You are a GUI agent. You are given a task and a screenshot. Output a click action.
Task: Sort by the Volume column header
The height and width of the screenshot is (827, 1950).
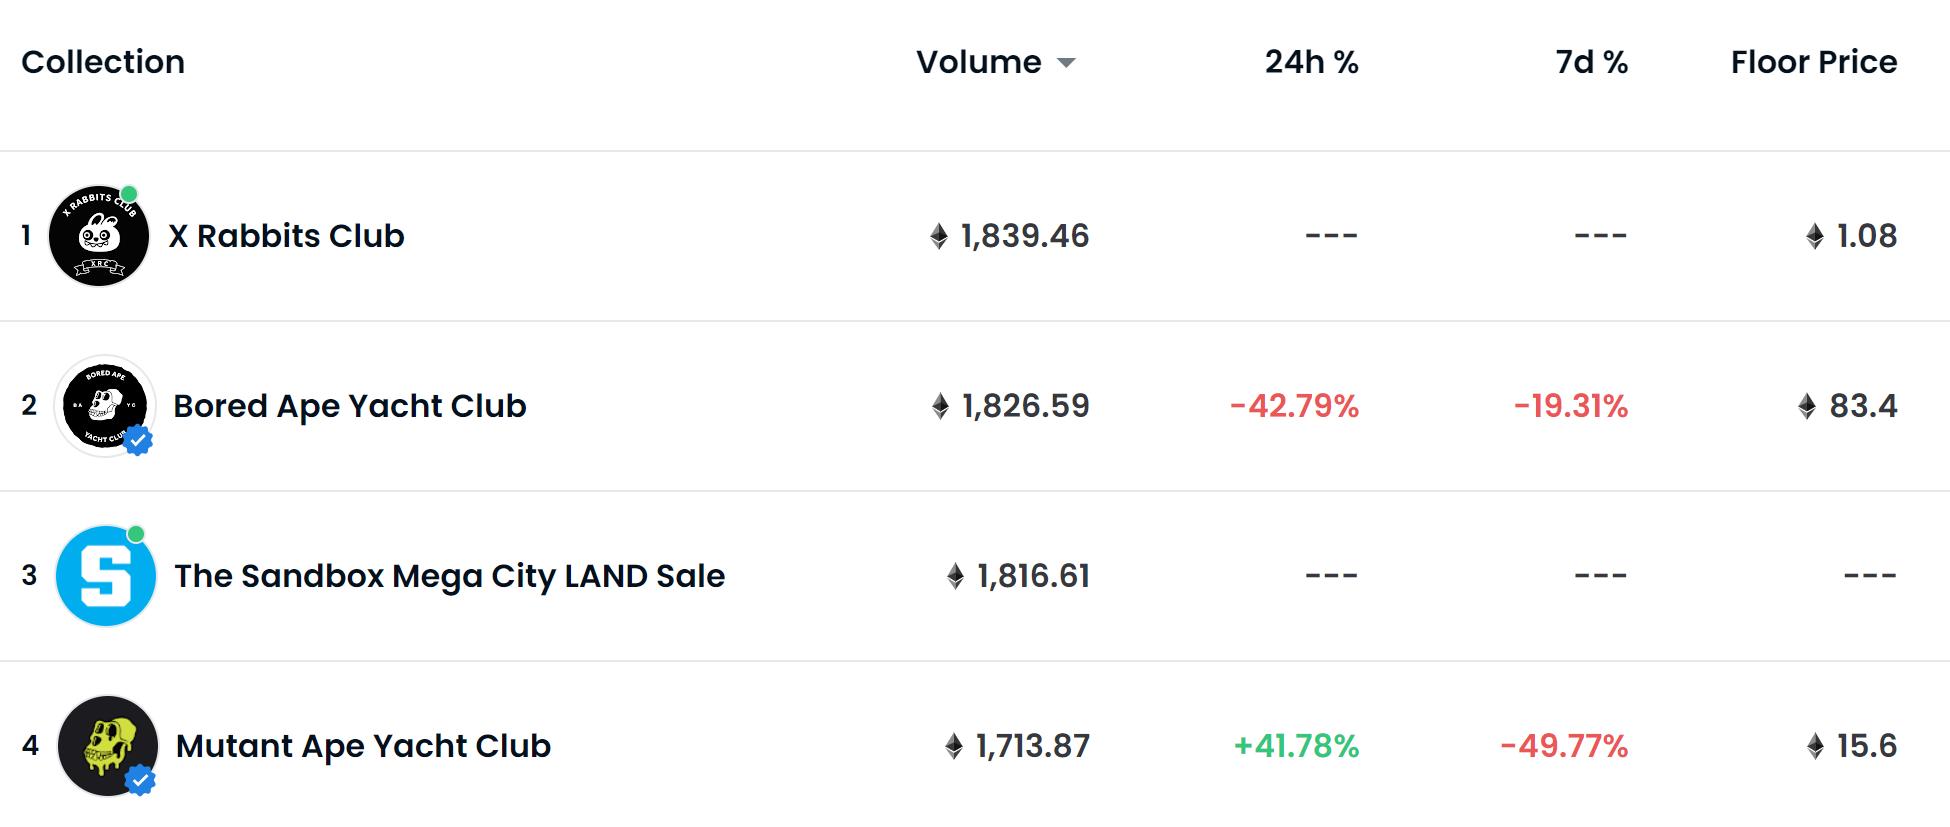click(x=978, y=62)
